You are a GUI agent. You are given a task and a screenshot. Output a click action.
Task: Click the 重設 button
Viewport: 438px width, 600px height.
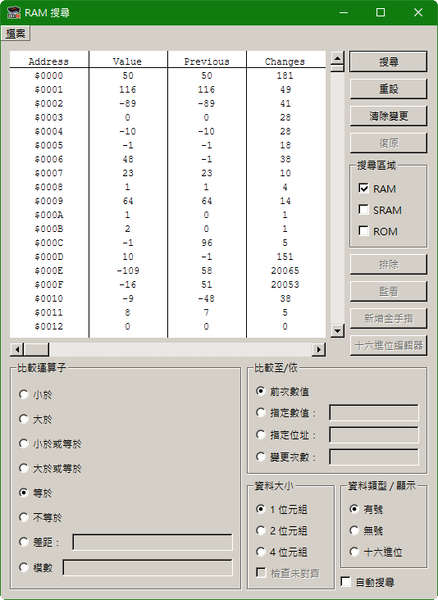click(388, 89)
